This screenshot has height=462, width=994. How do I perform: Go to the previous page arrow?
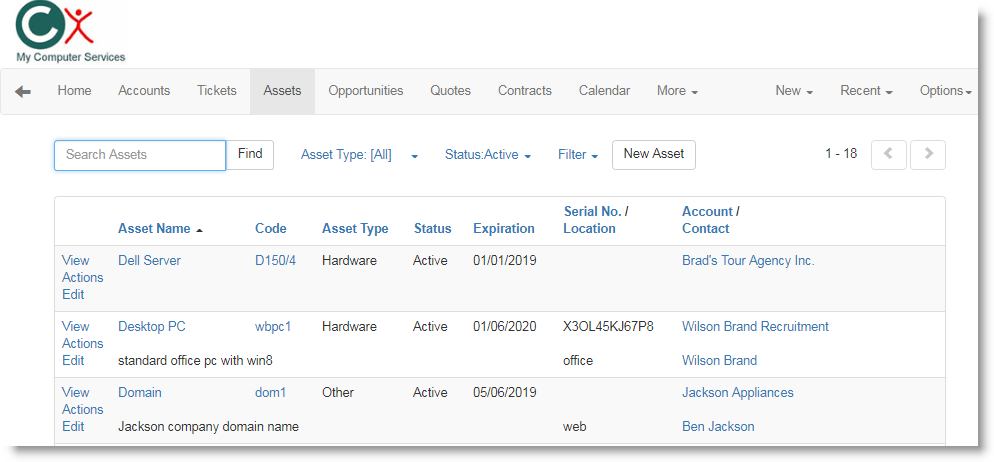pos(889,154)
